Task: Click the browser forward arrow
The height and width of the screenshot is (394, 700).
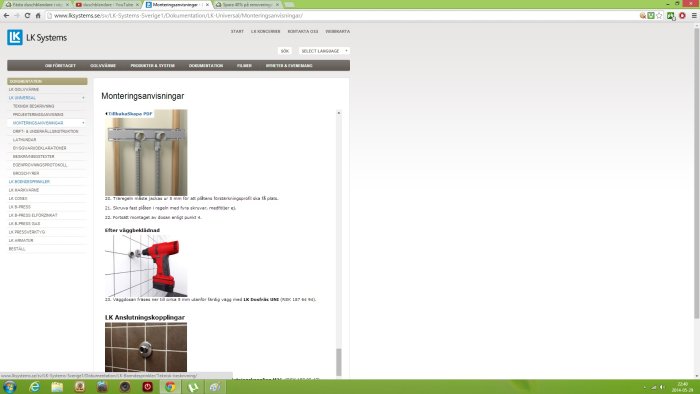Action: tap(17, 15)
